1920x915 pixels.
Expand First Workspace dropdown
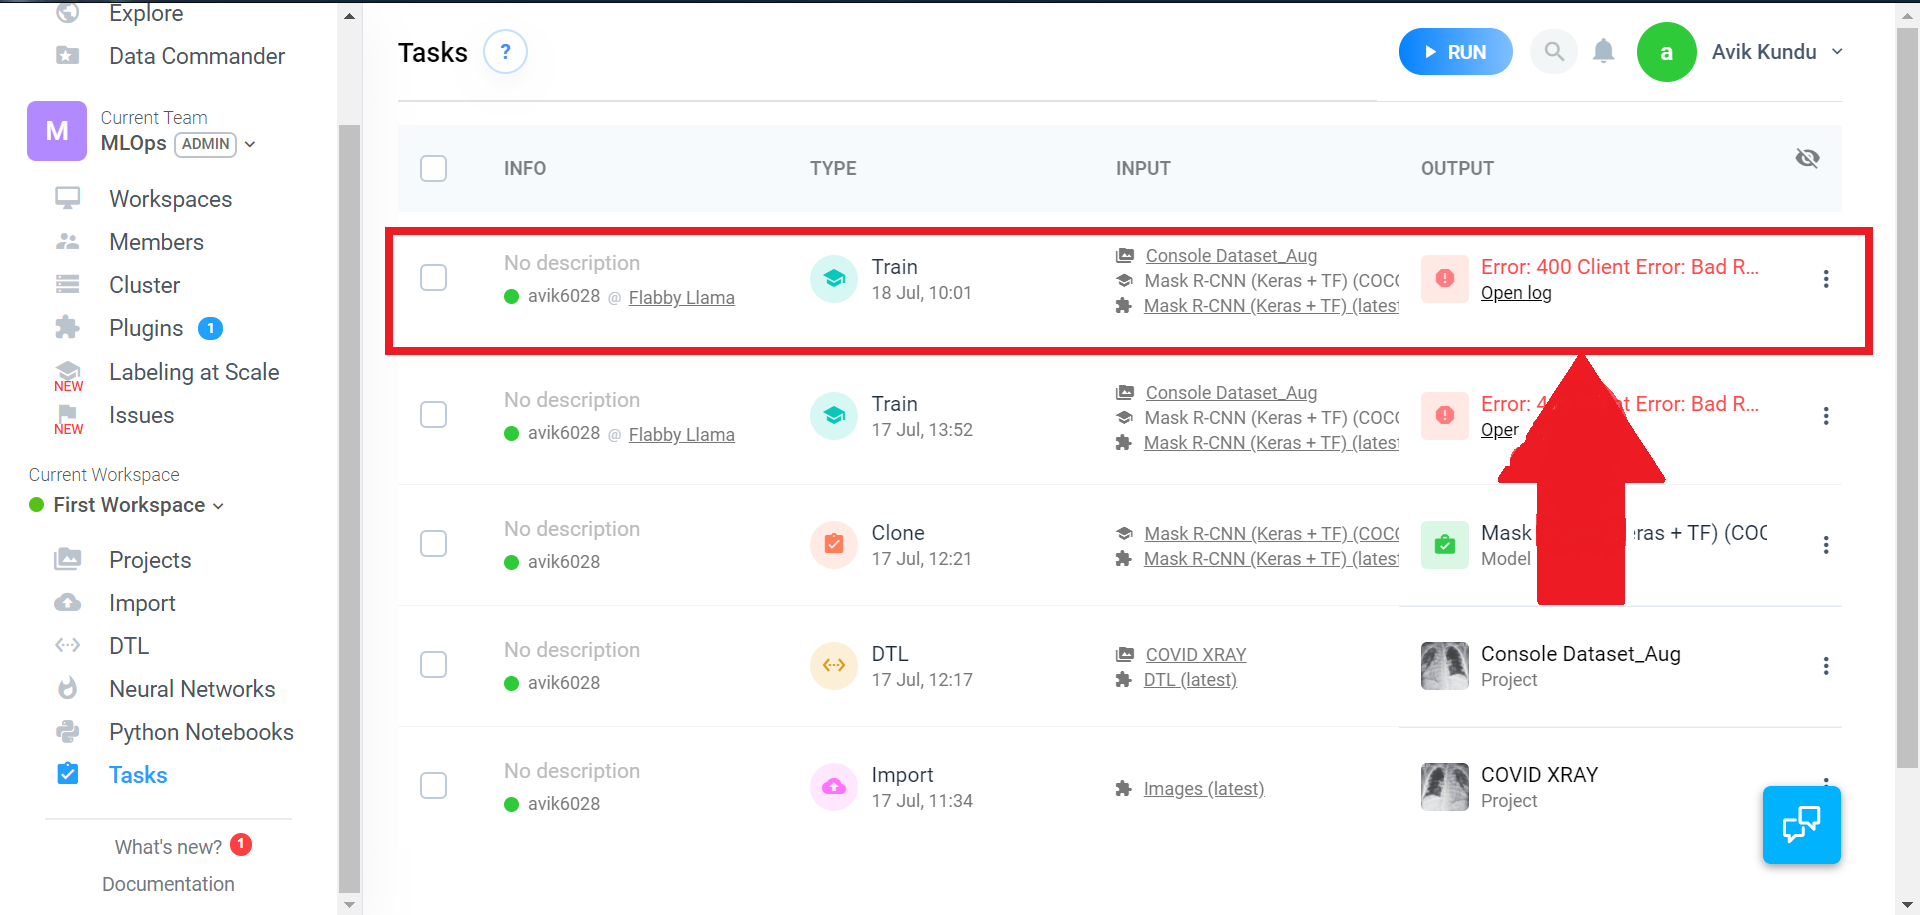[x=218, y=506]
